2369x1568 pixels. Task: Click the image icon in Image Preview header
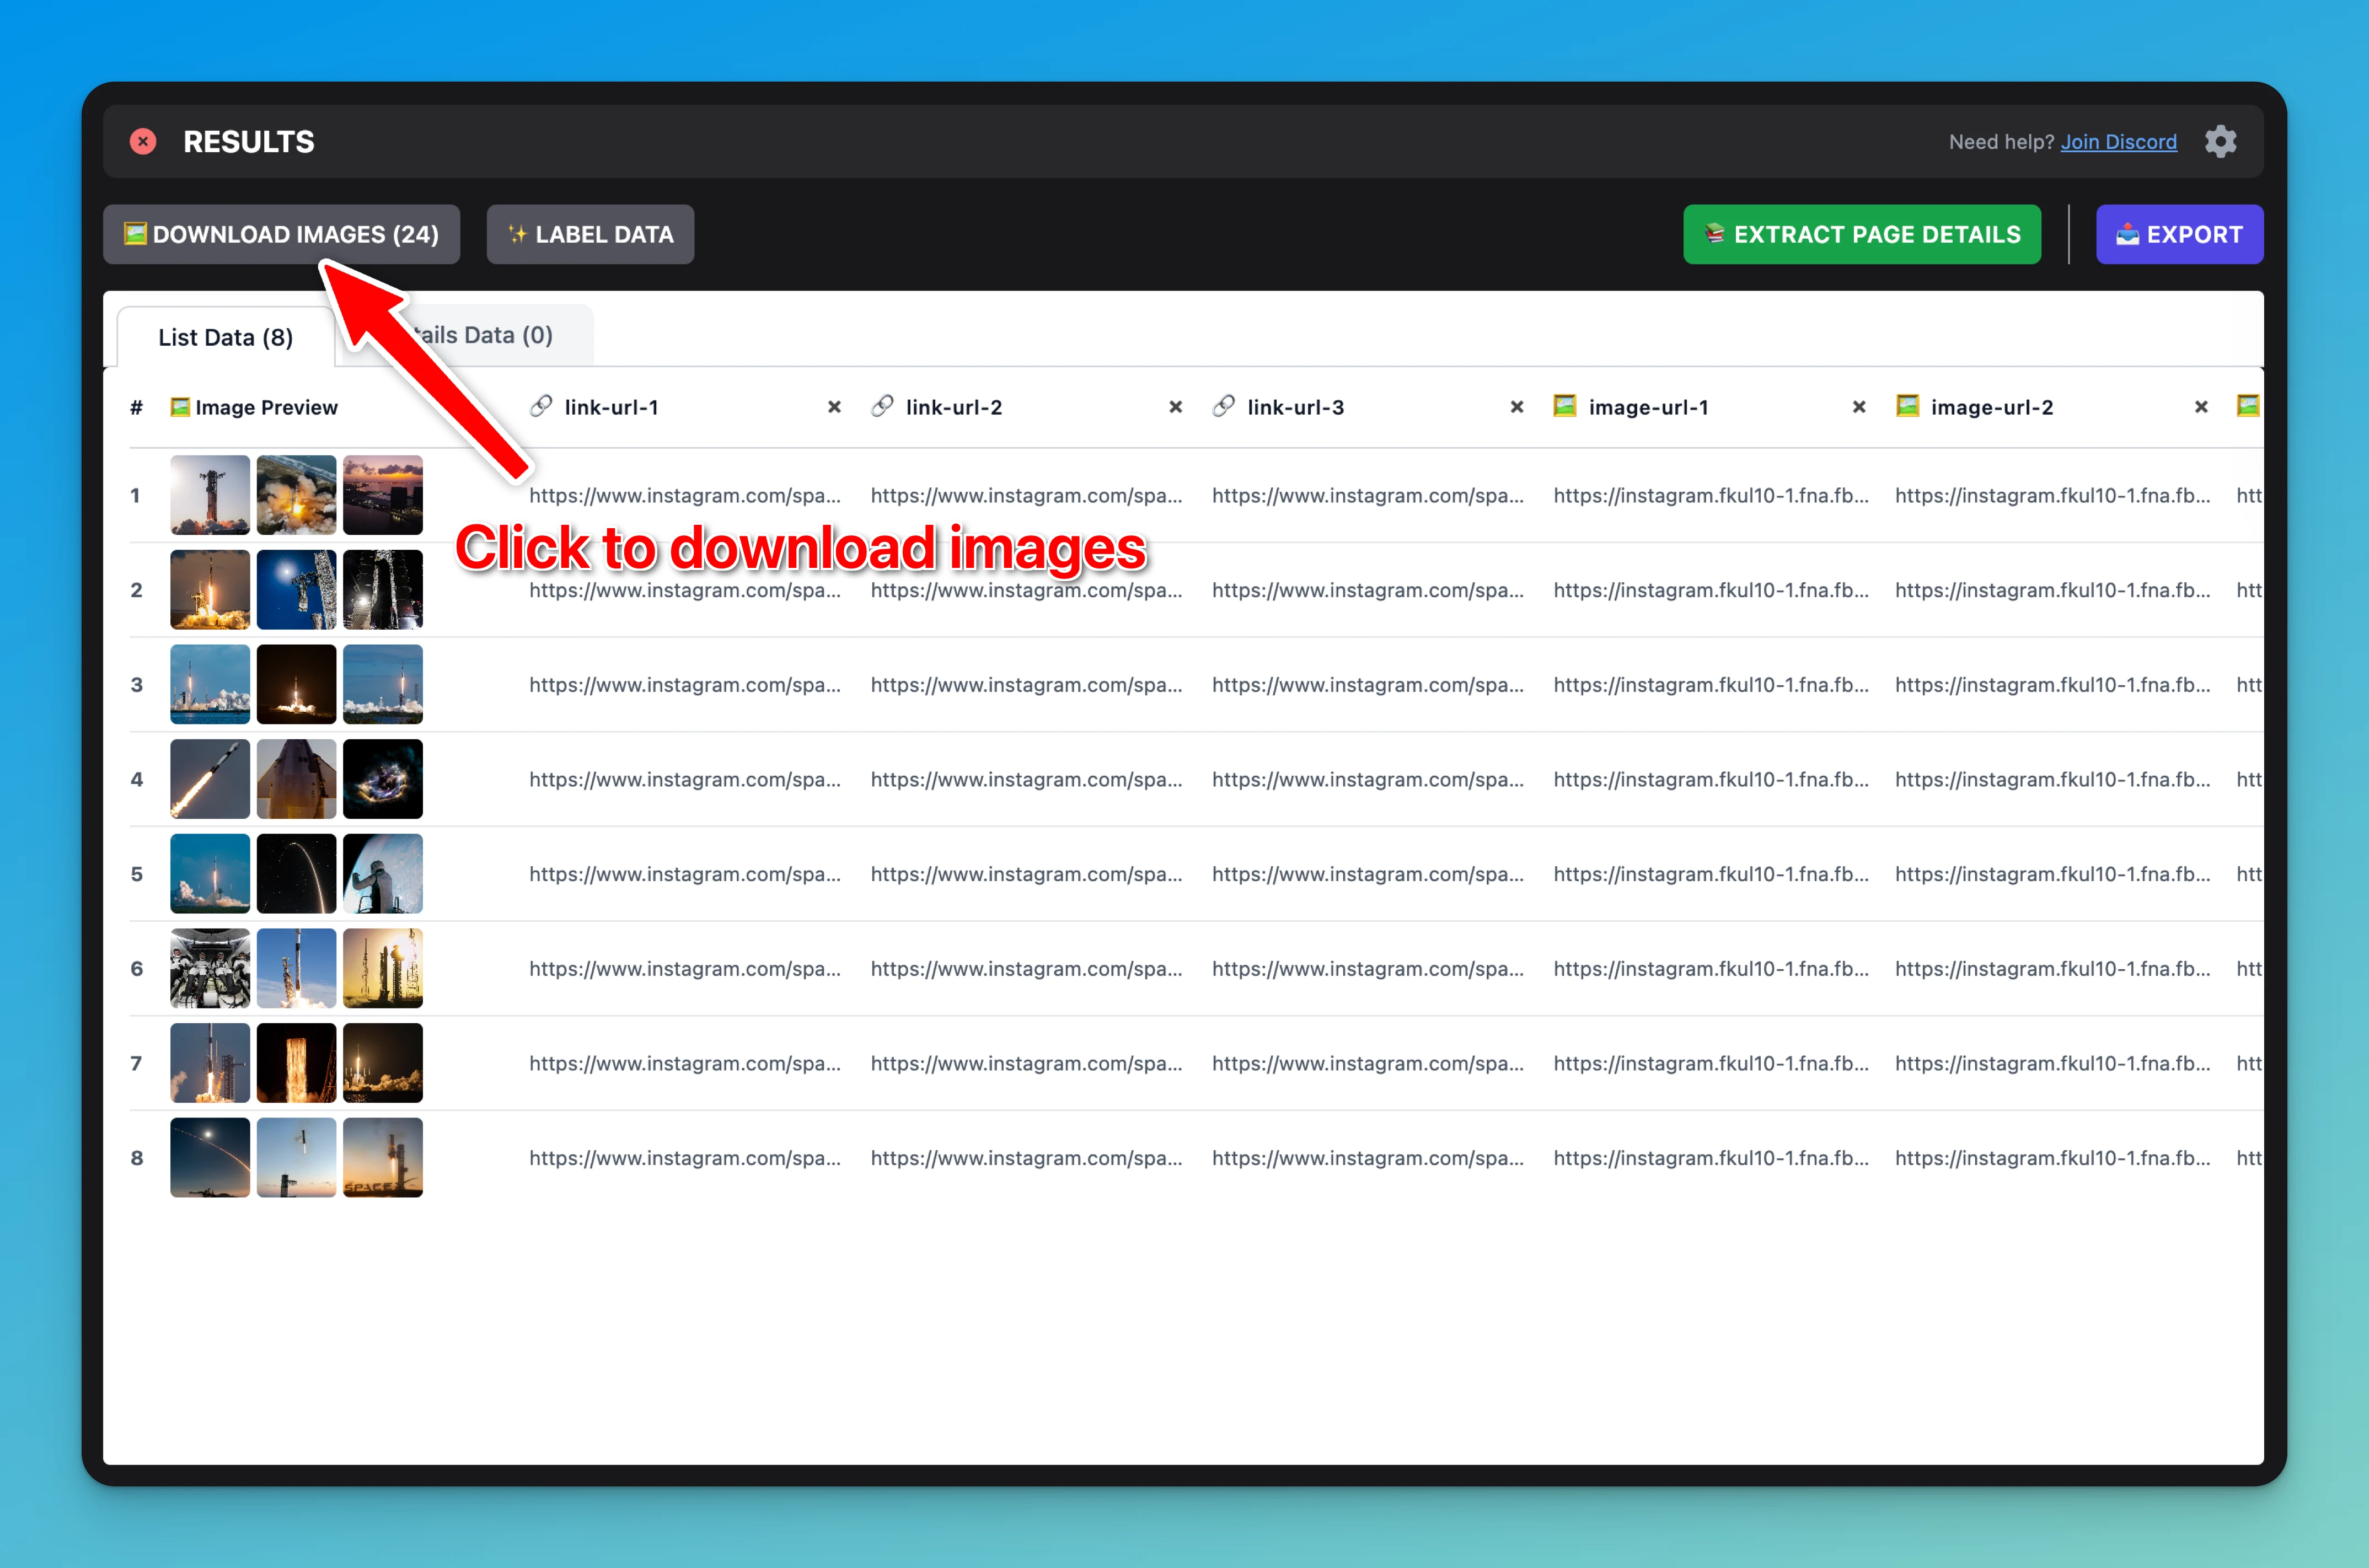180,407
